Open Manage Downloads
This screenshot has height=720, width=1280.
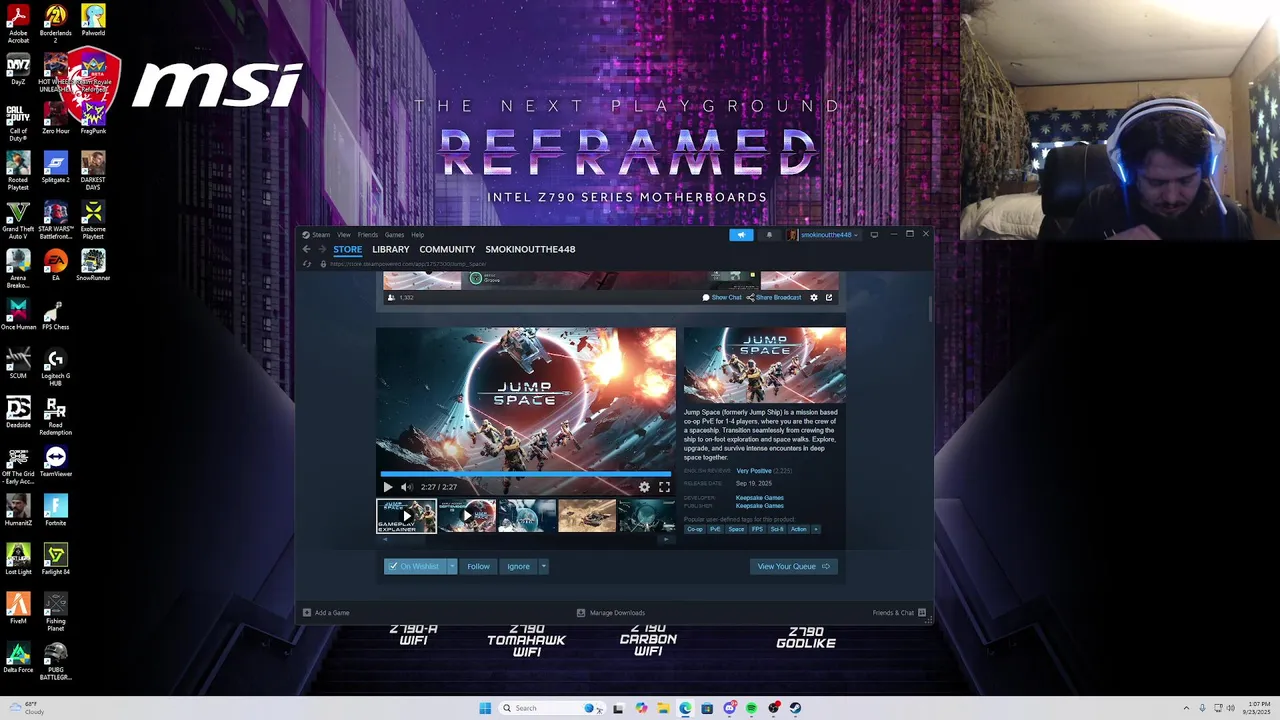(x=611, y=613)
